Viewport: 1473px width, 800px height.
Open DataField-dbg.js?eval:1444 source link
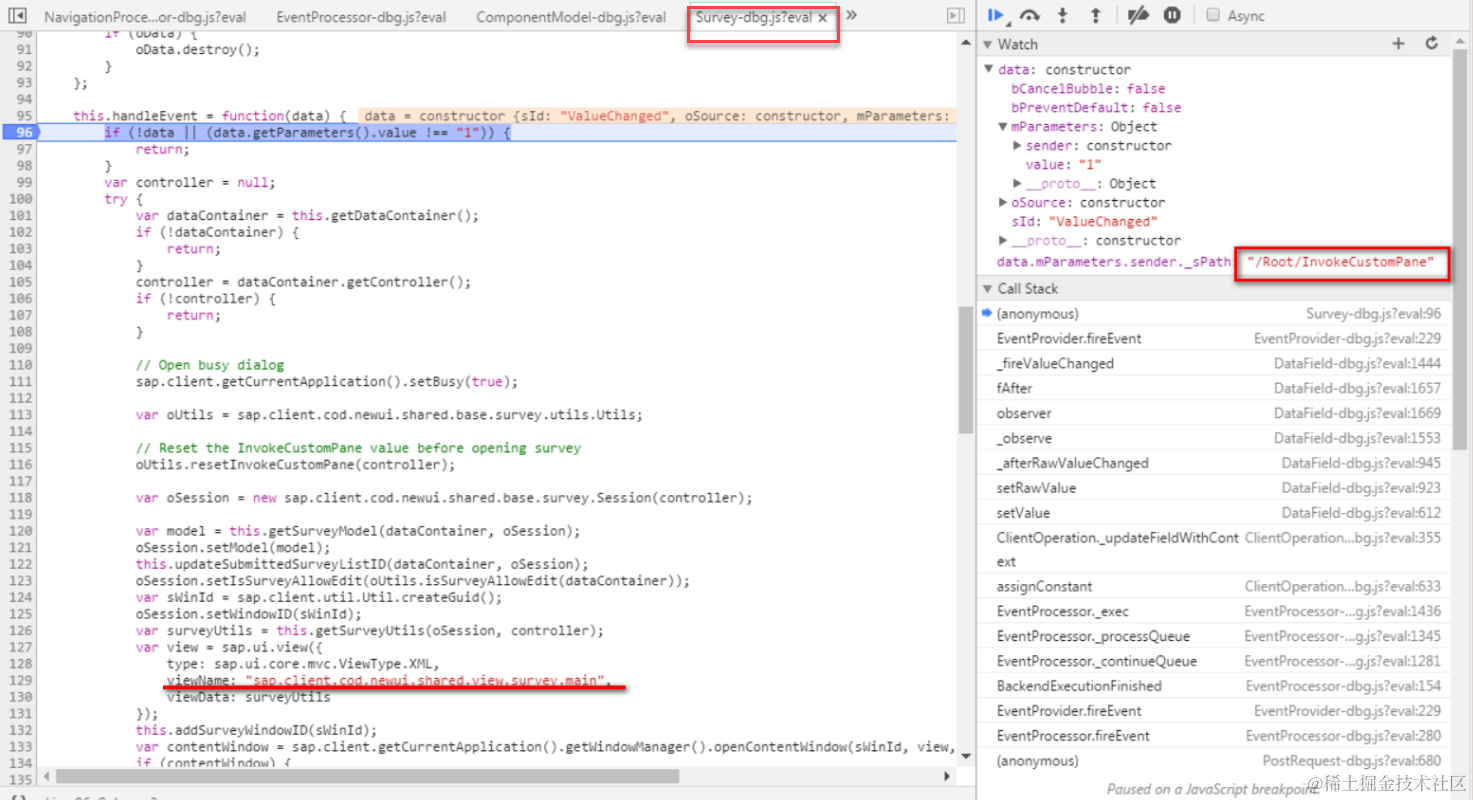(x=1357, y=363)
